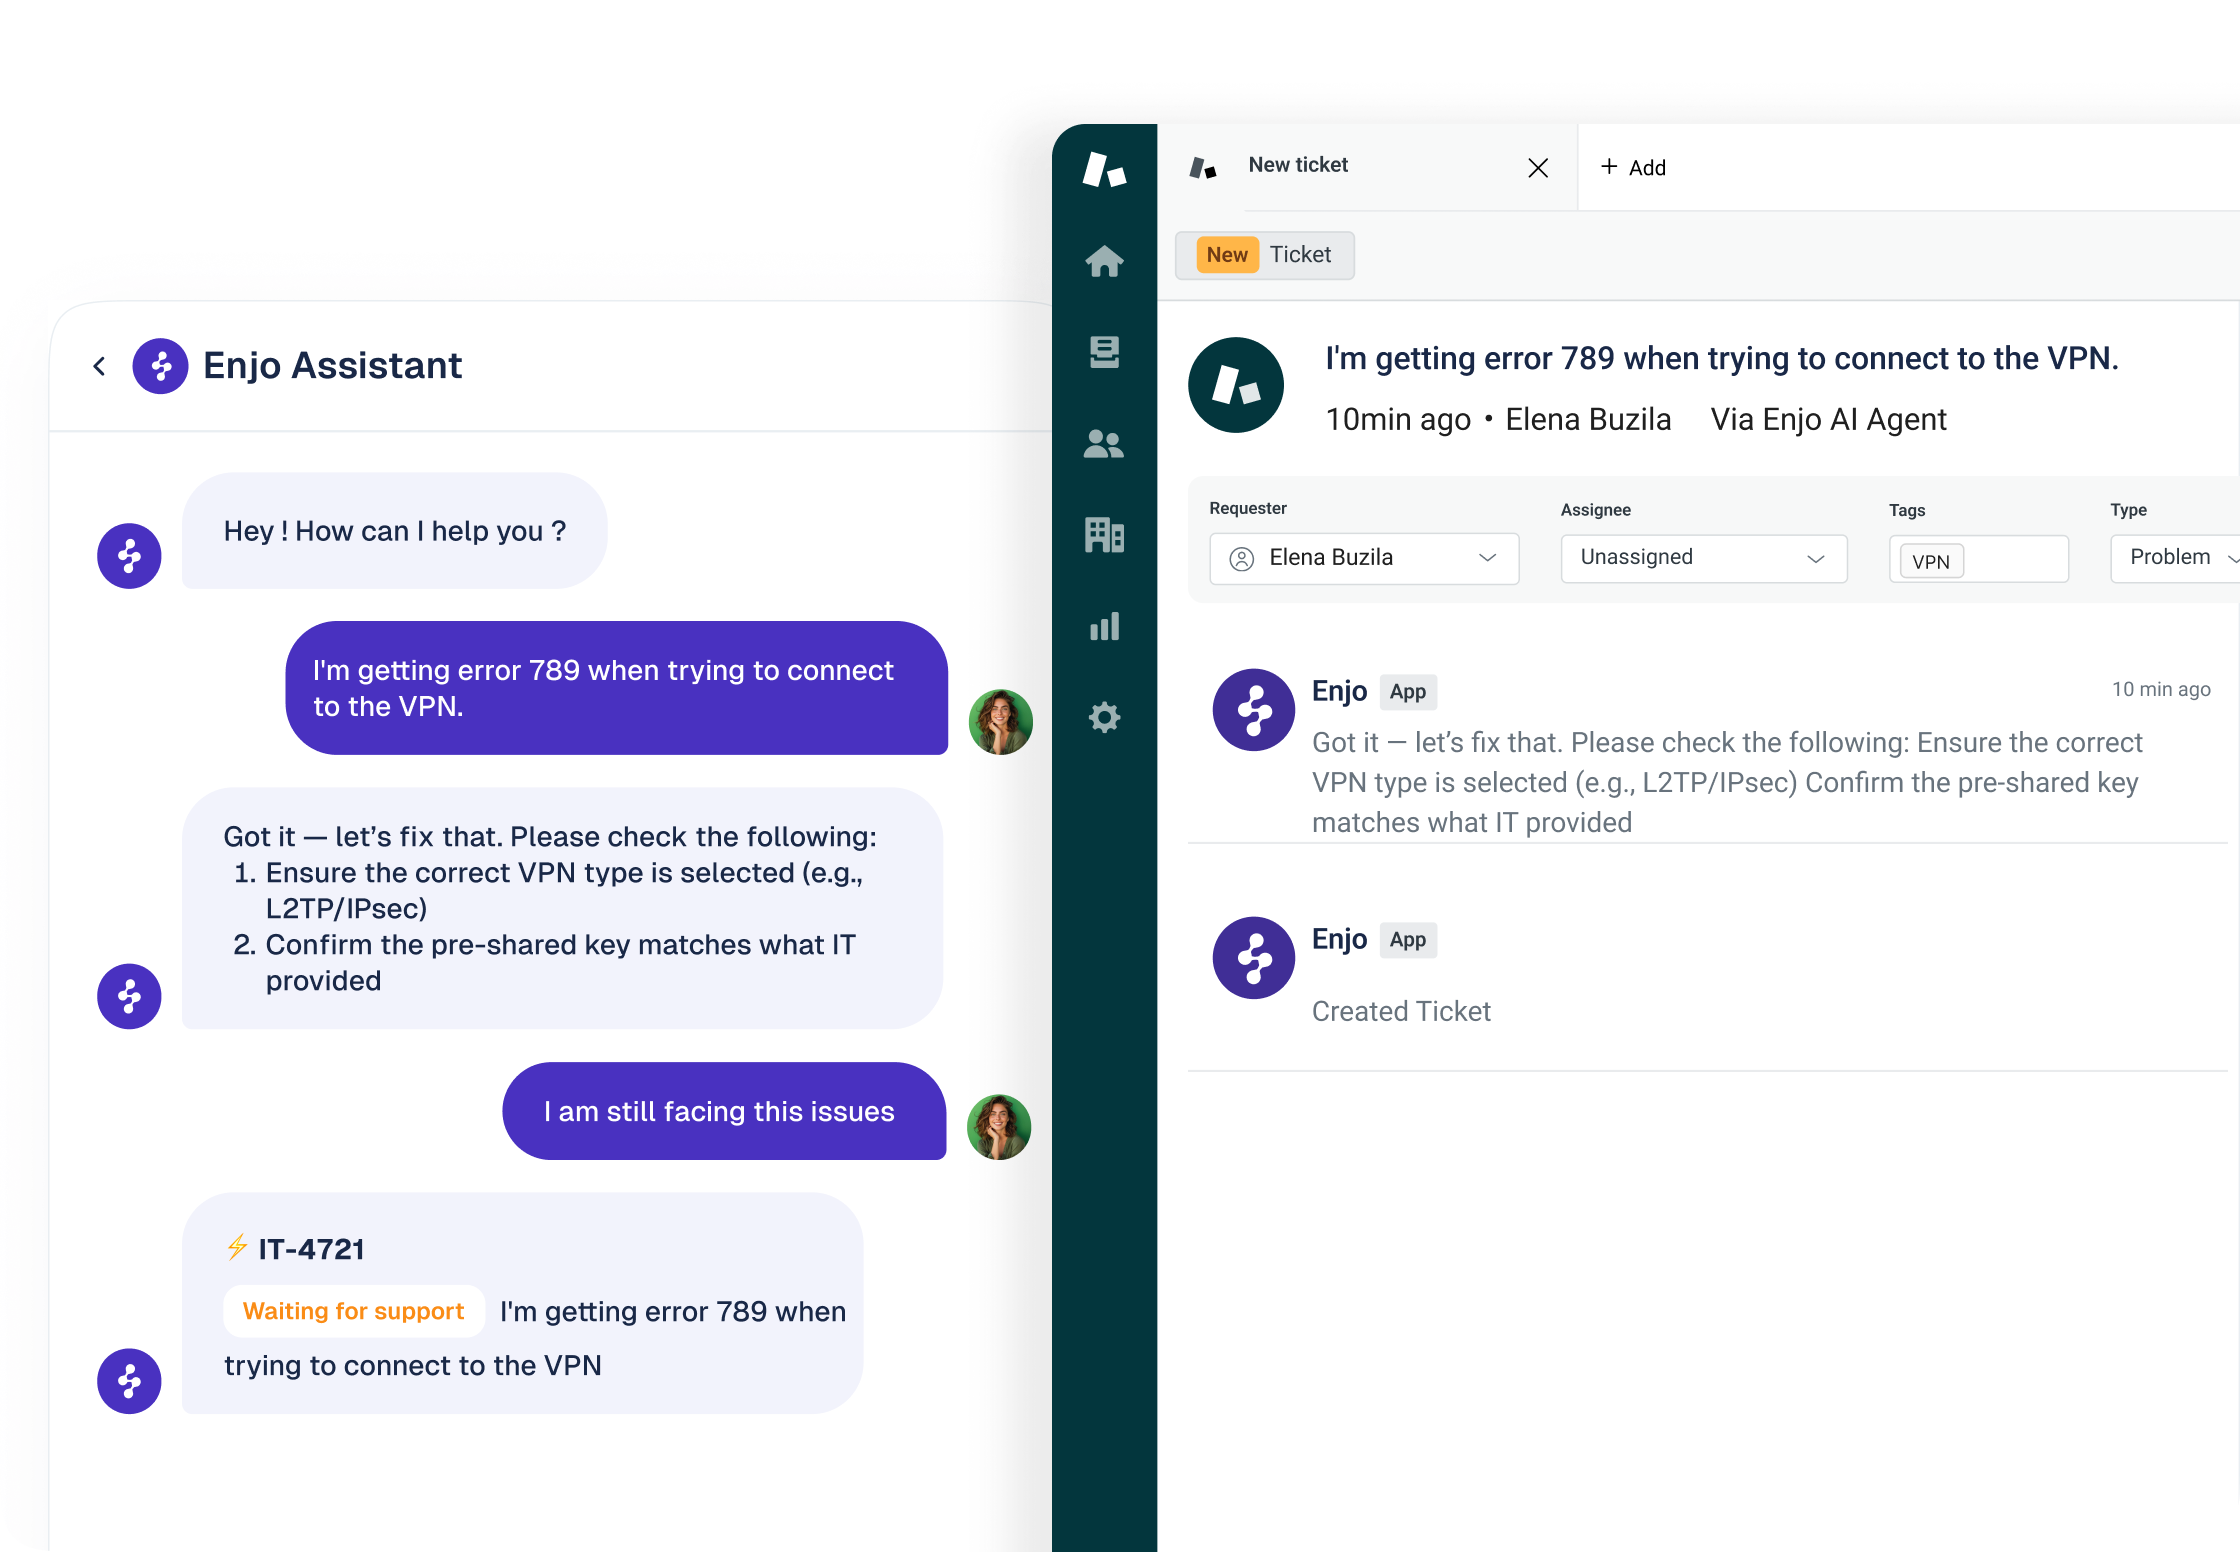Viewport: 2240px width, 1552px height.
Task: Expand the Assignee Unassigned dropdown
Action: click(x=1703, y=558)
